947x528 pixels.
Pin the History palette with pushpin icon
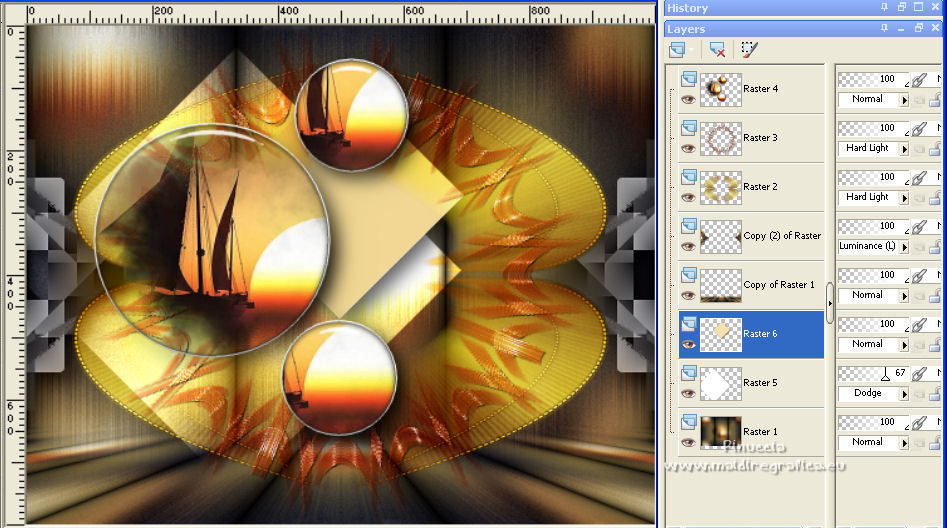tap(884, 7)
